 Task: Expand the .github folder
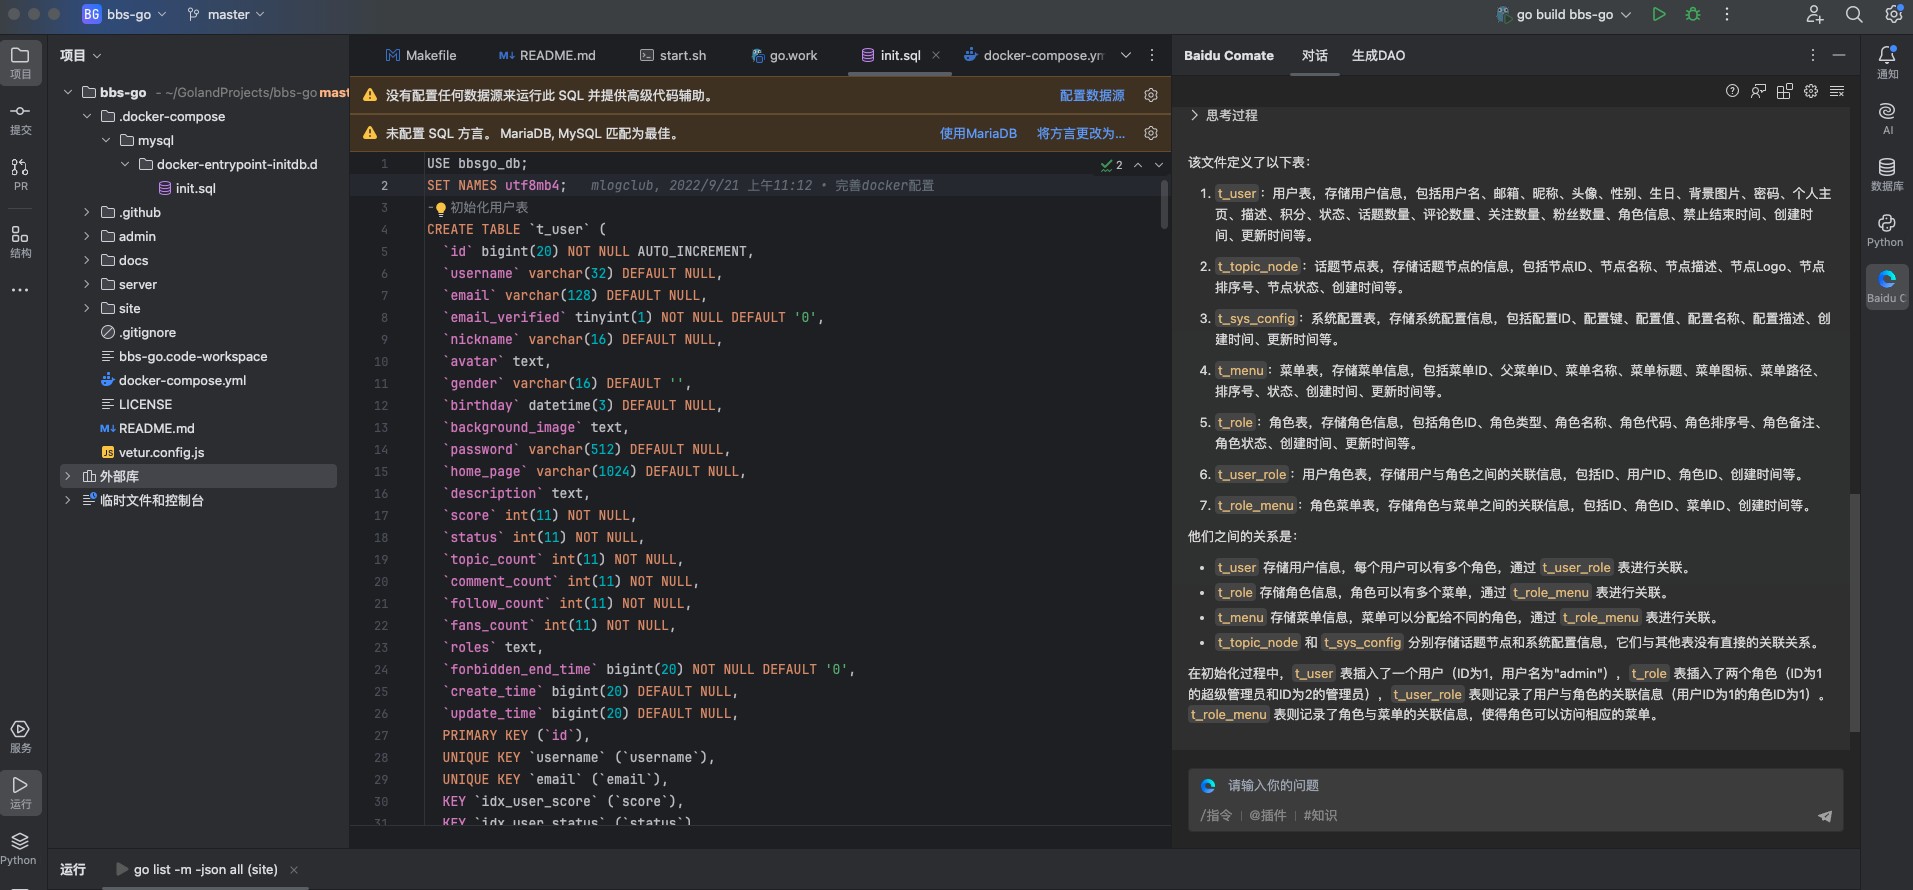point(87,212)
